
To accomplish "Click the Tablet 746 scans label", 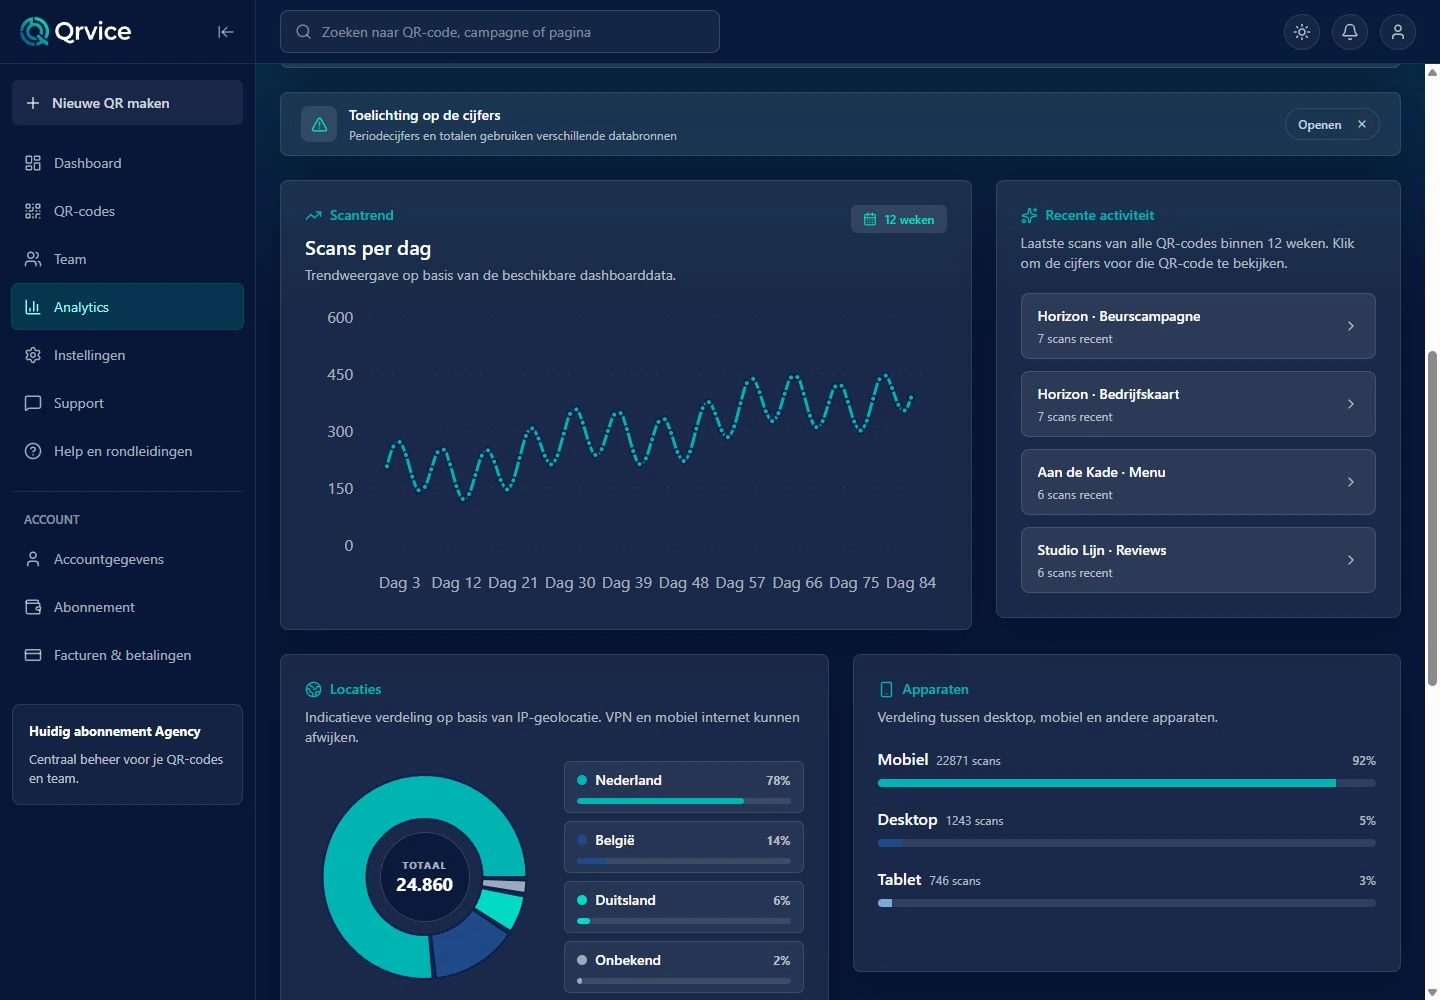I will [929, 880].
